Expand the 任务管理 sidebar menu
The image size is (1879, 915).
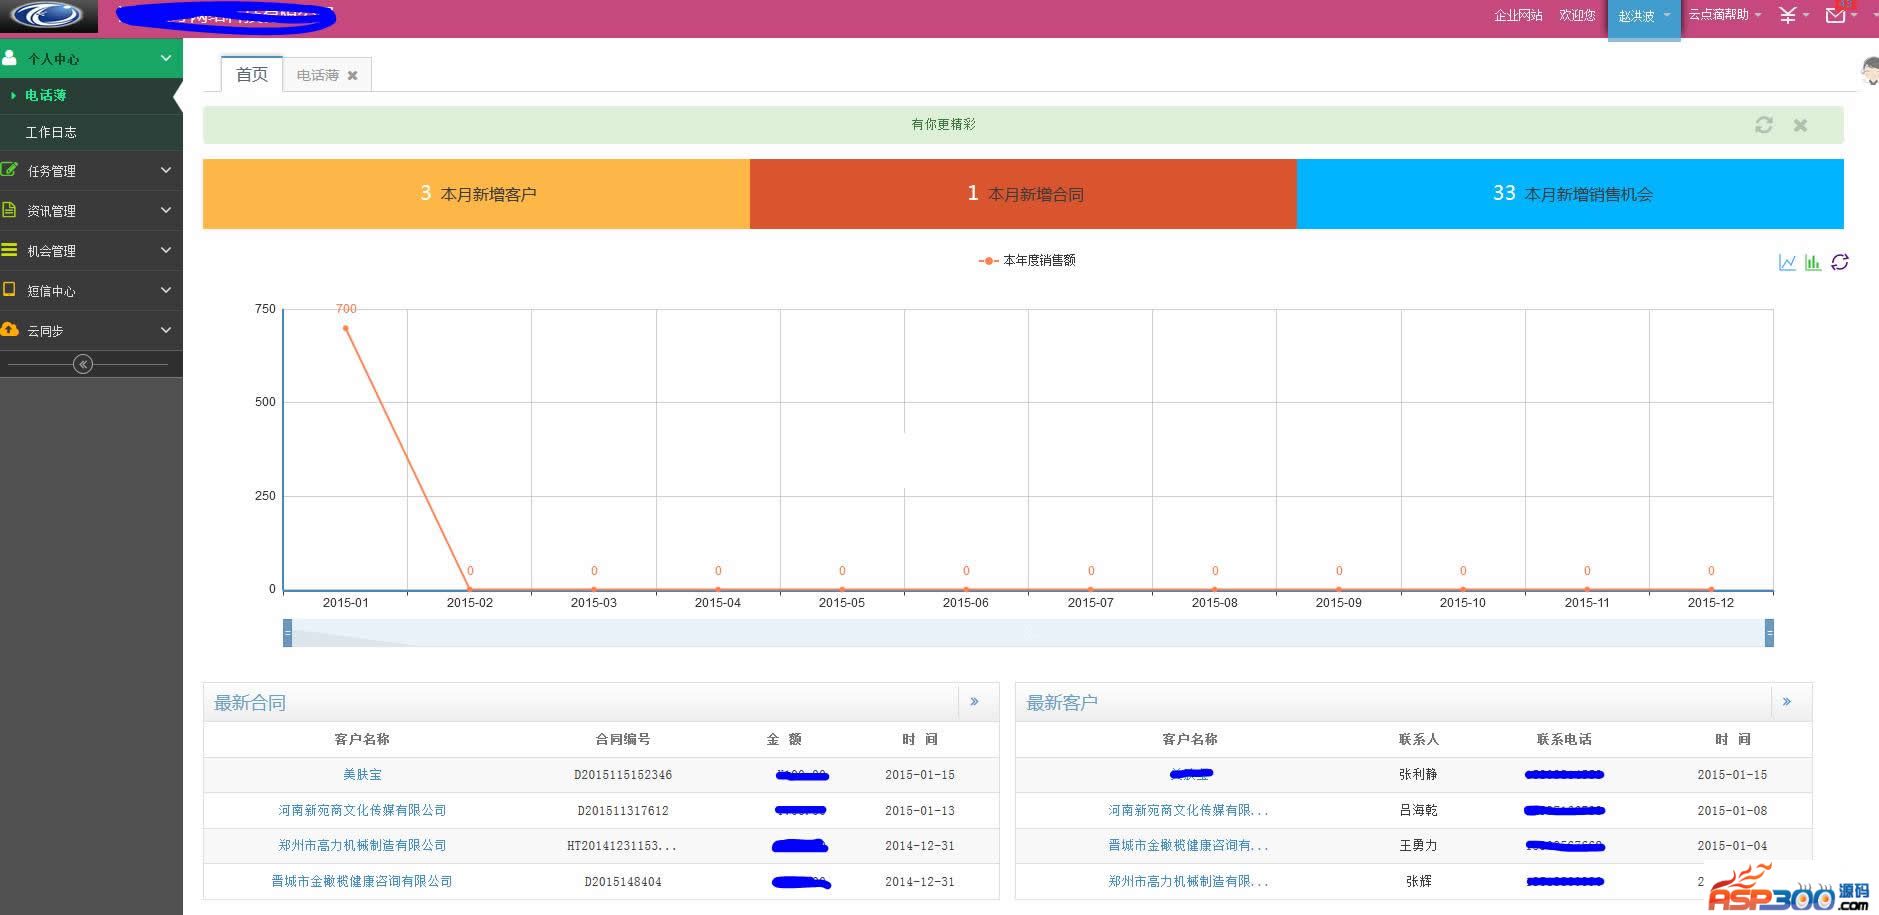(90, 171)
